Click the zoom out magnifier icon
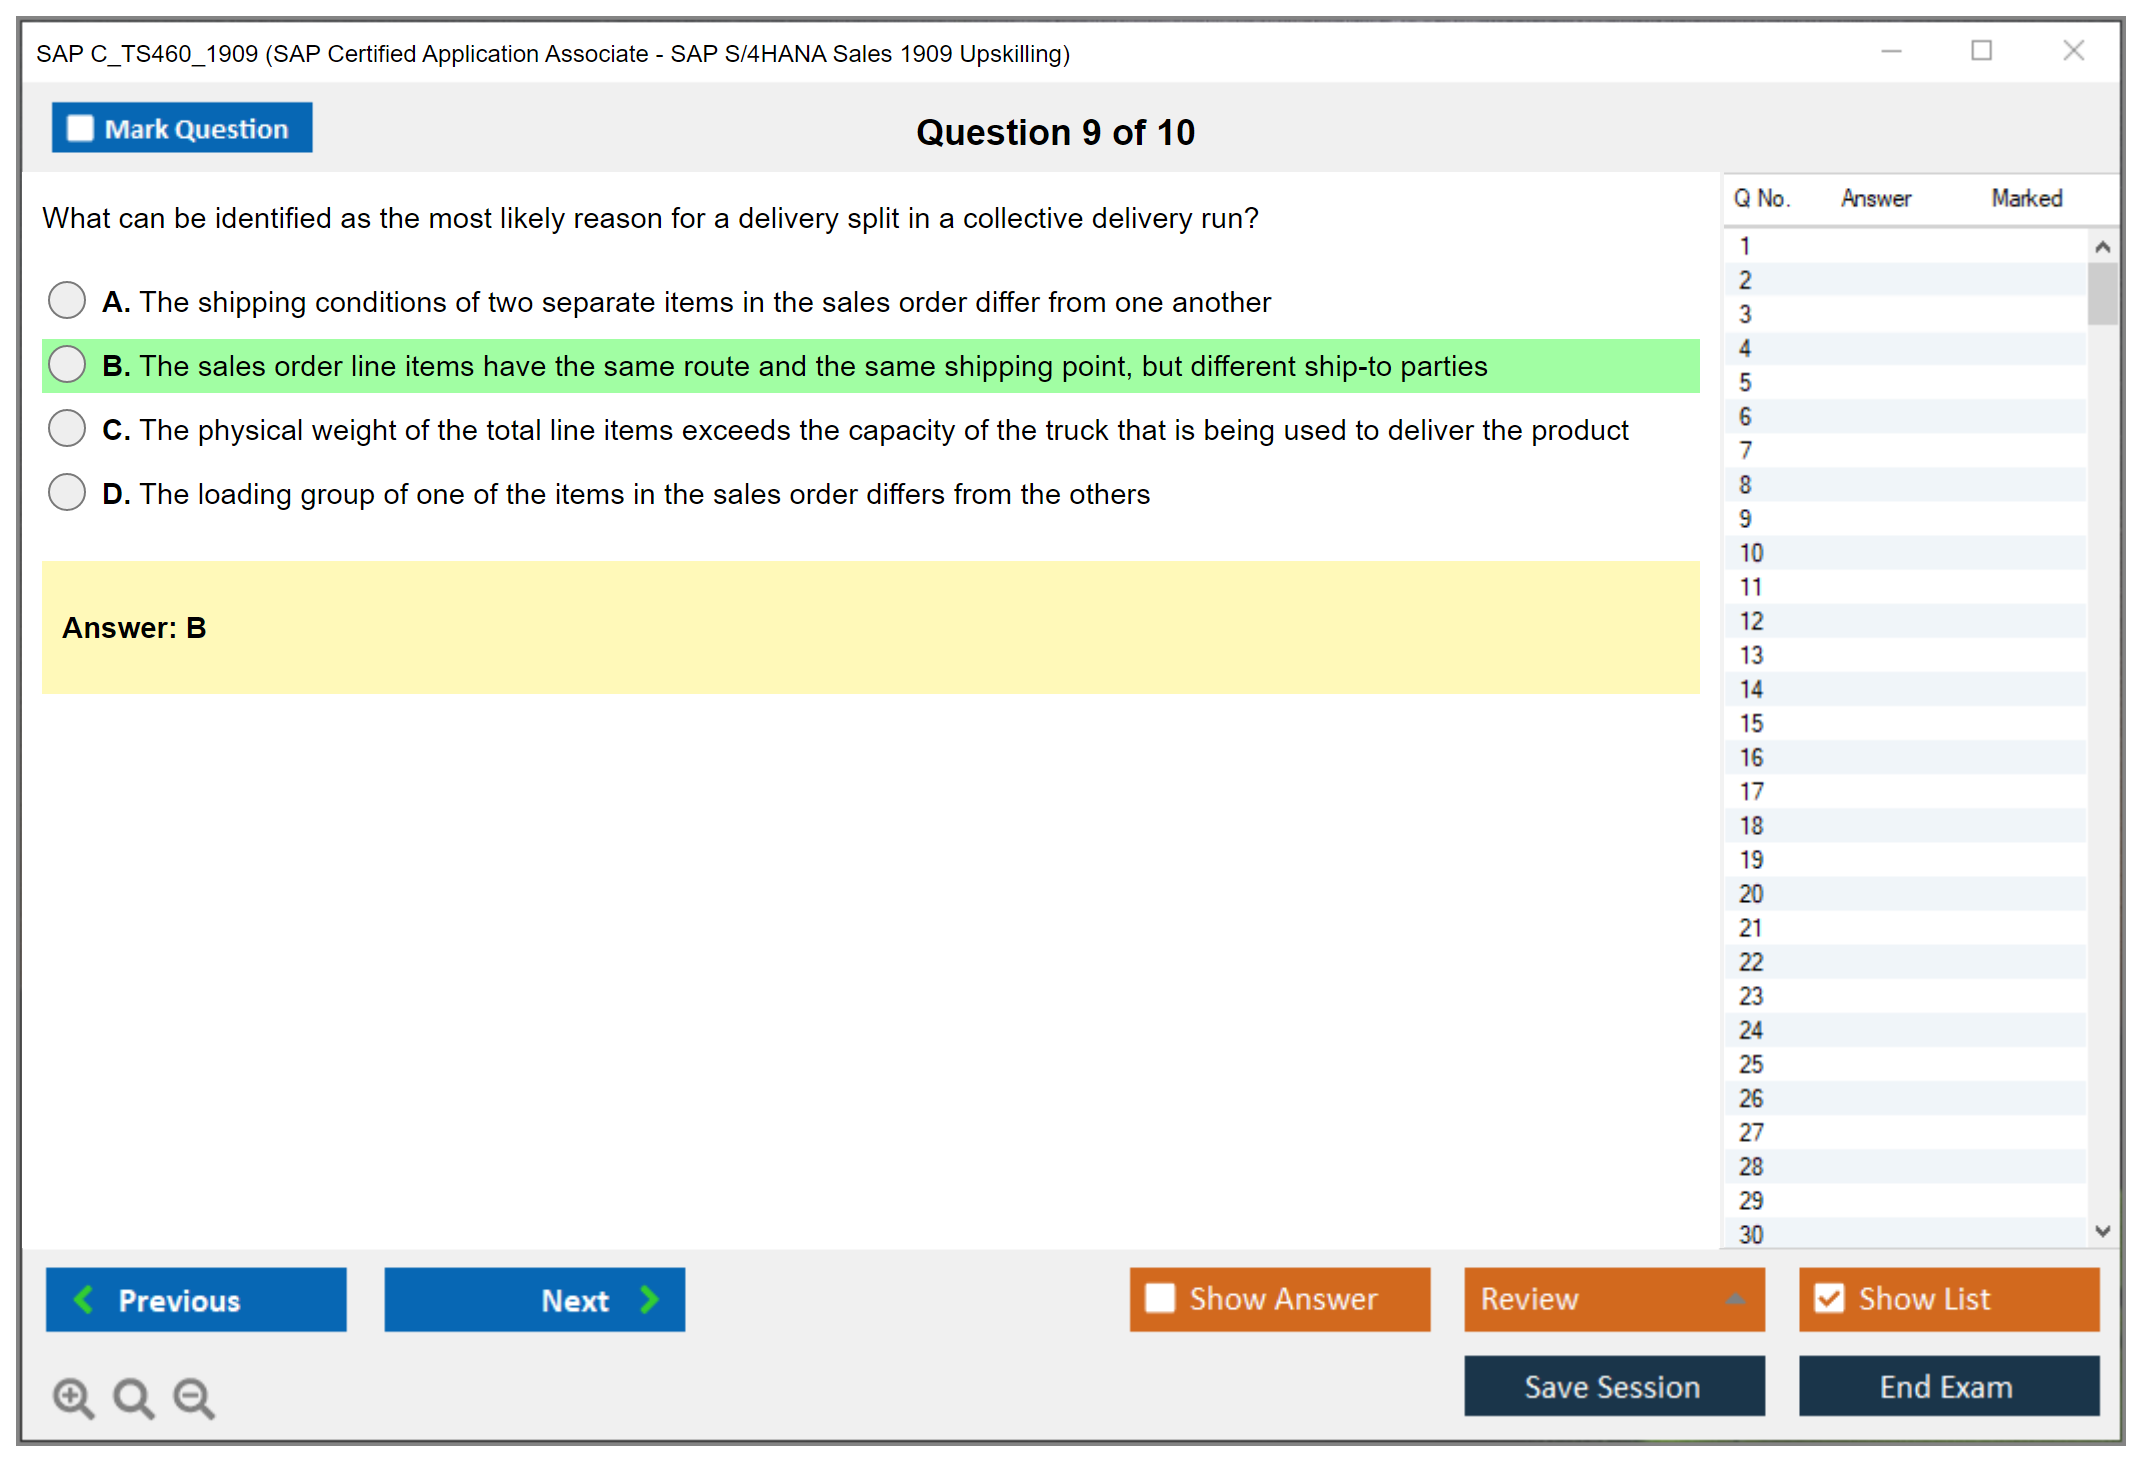2150x1470 pixels. 193,1397
